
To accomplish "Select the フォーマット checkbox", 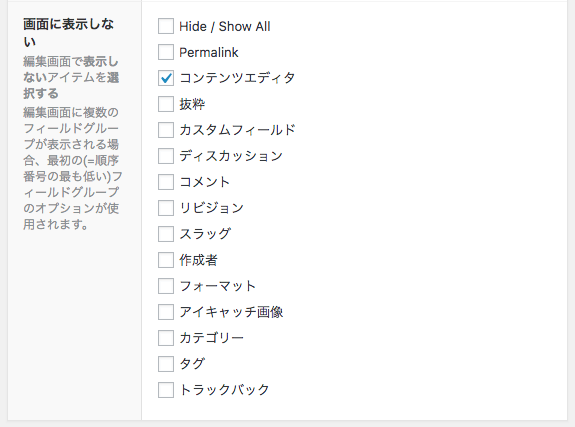I will click(166, 286).
